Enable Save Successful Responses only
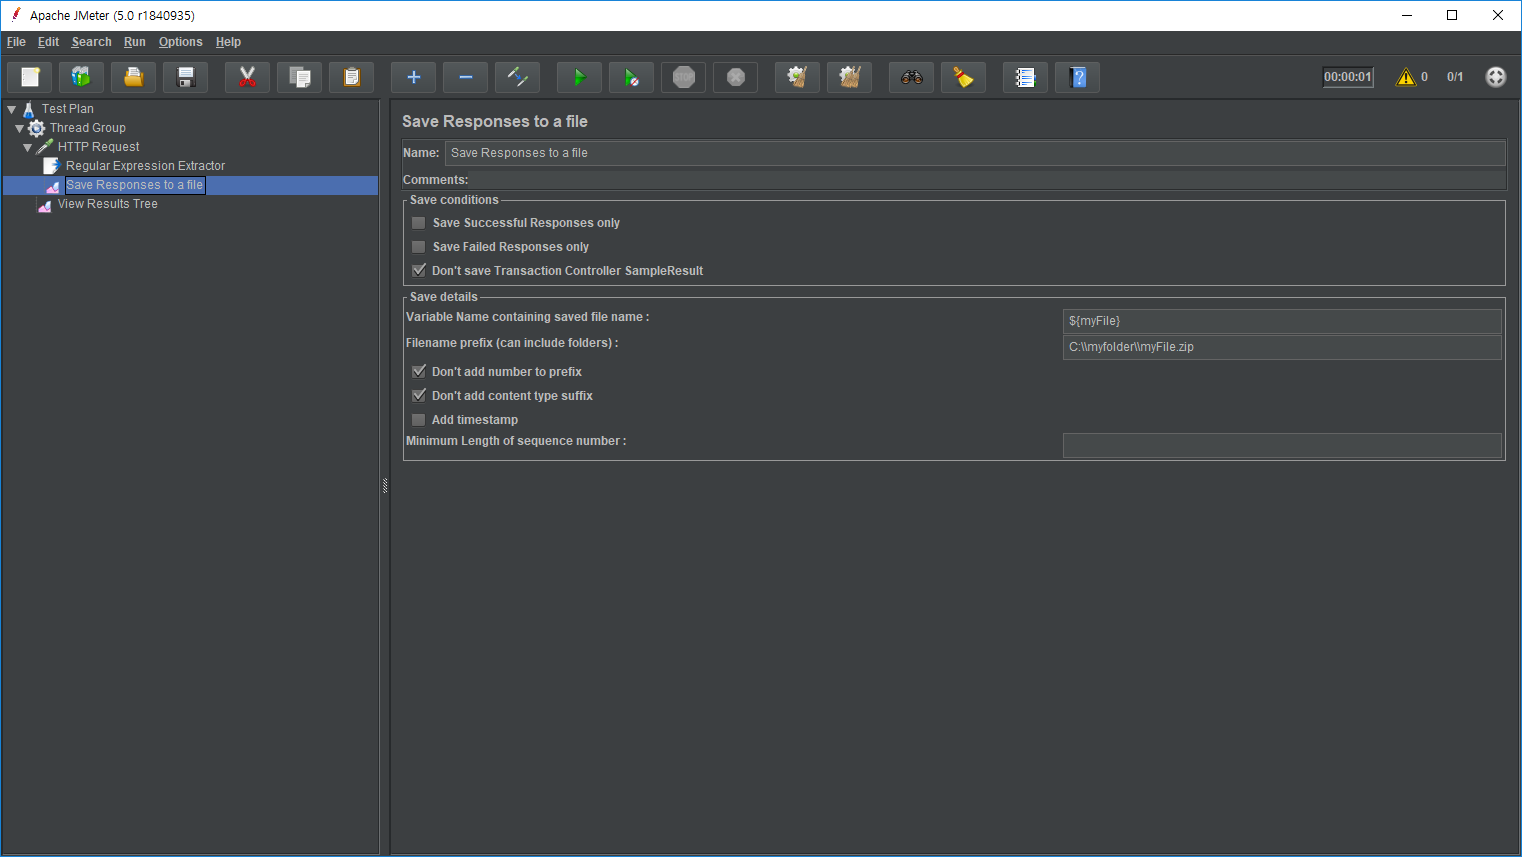Viewport: 1522px width, 857px height. point(419,223)
